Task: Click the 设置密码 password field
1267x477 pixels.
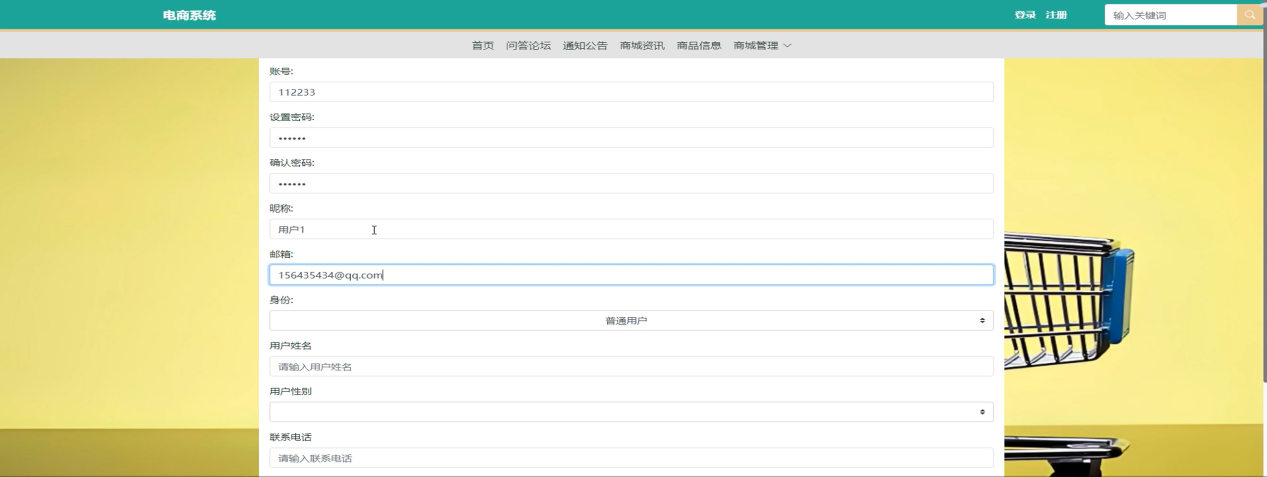Action: coord(631,138)
